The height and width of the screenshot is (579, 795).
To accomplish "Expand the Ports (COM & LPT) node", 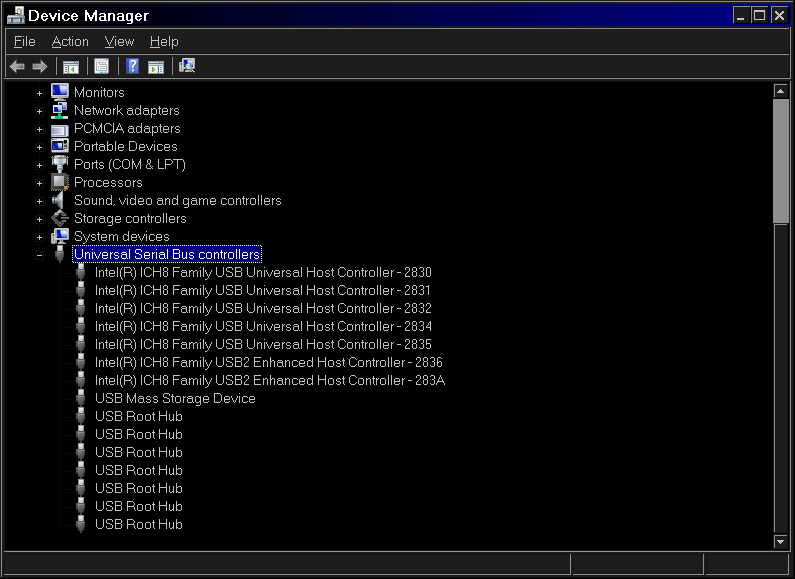I will (40, 165).
